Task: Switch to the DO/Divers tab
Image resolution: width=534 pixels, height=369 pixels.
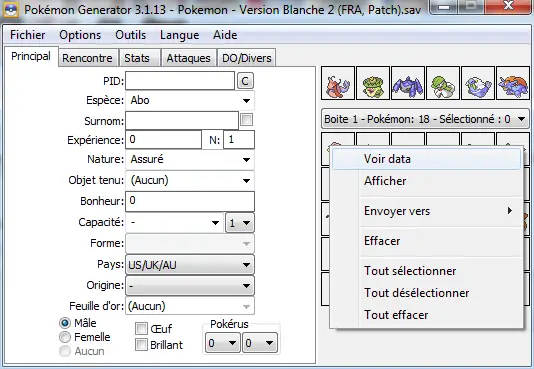Action: tap(247, 58)
